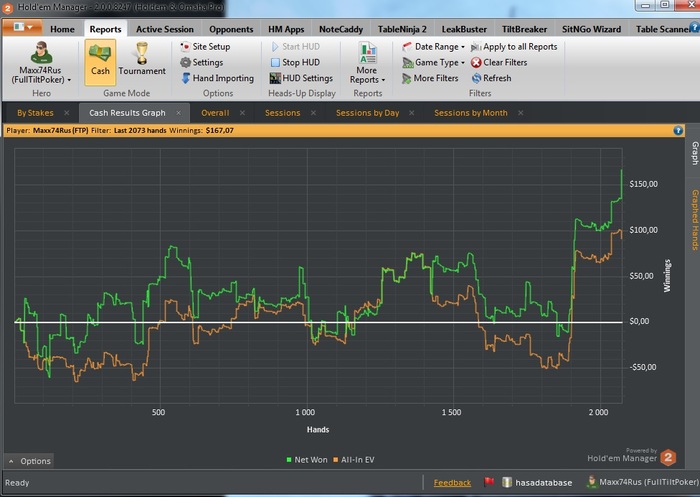
Task: Select Cash game mode
Action: pyautogui.click(x=100, y=62)
